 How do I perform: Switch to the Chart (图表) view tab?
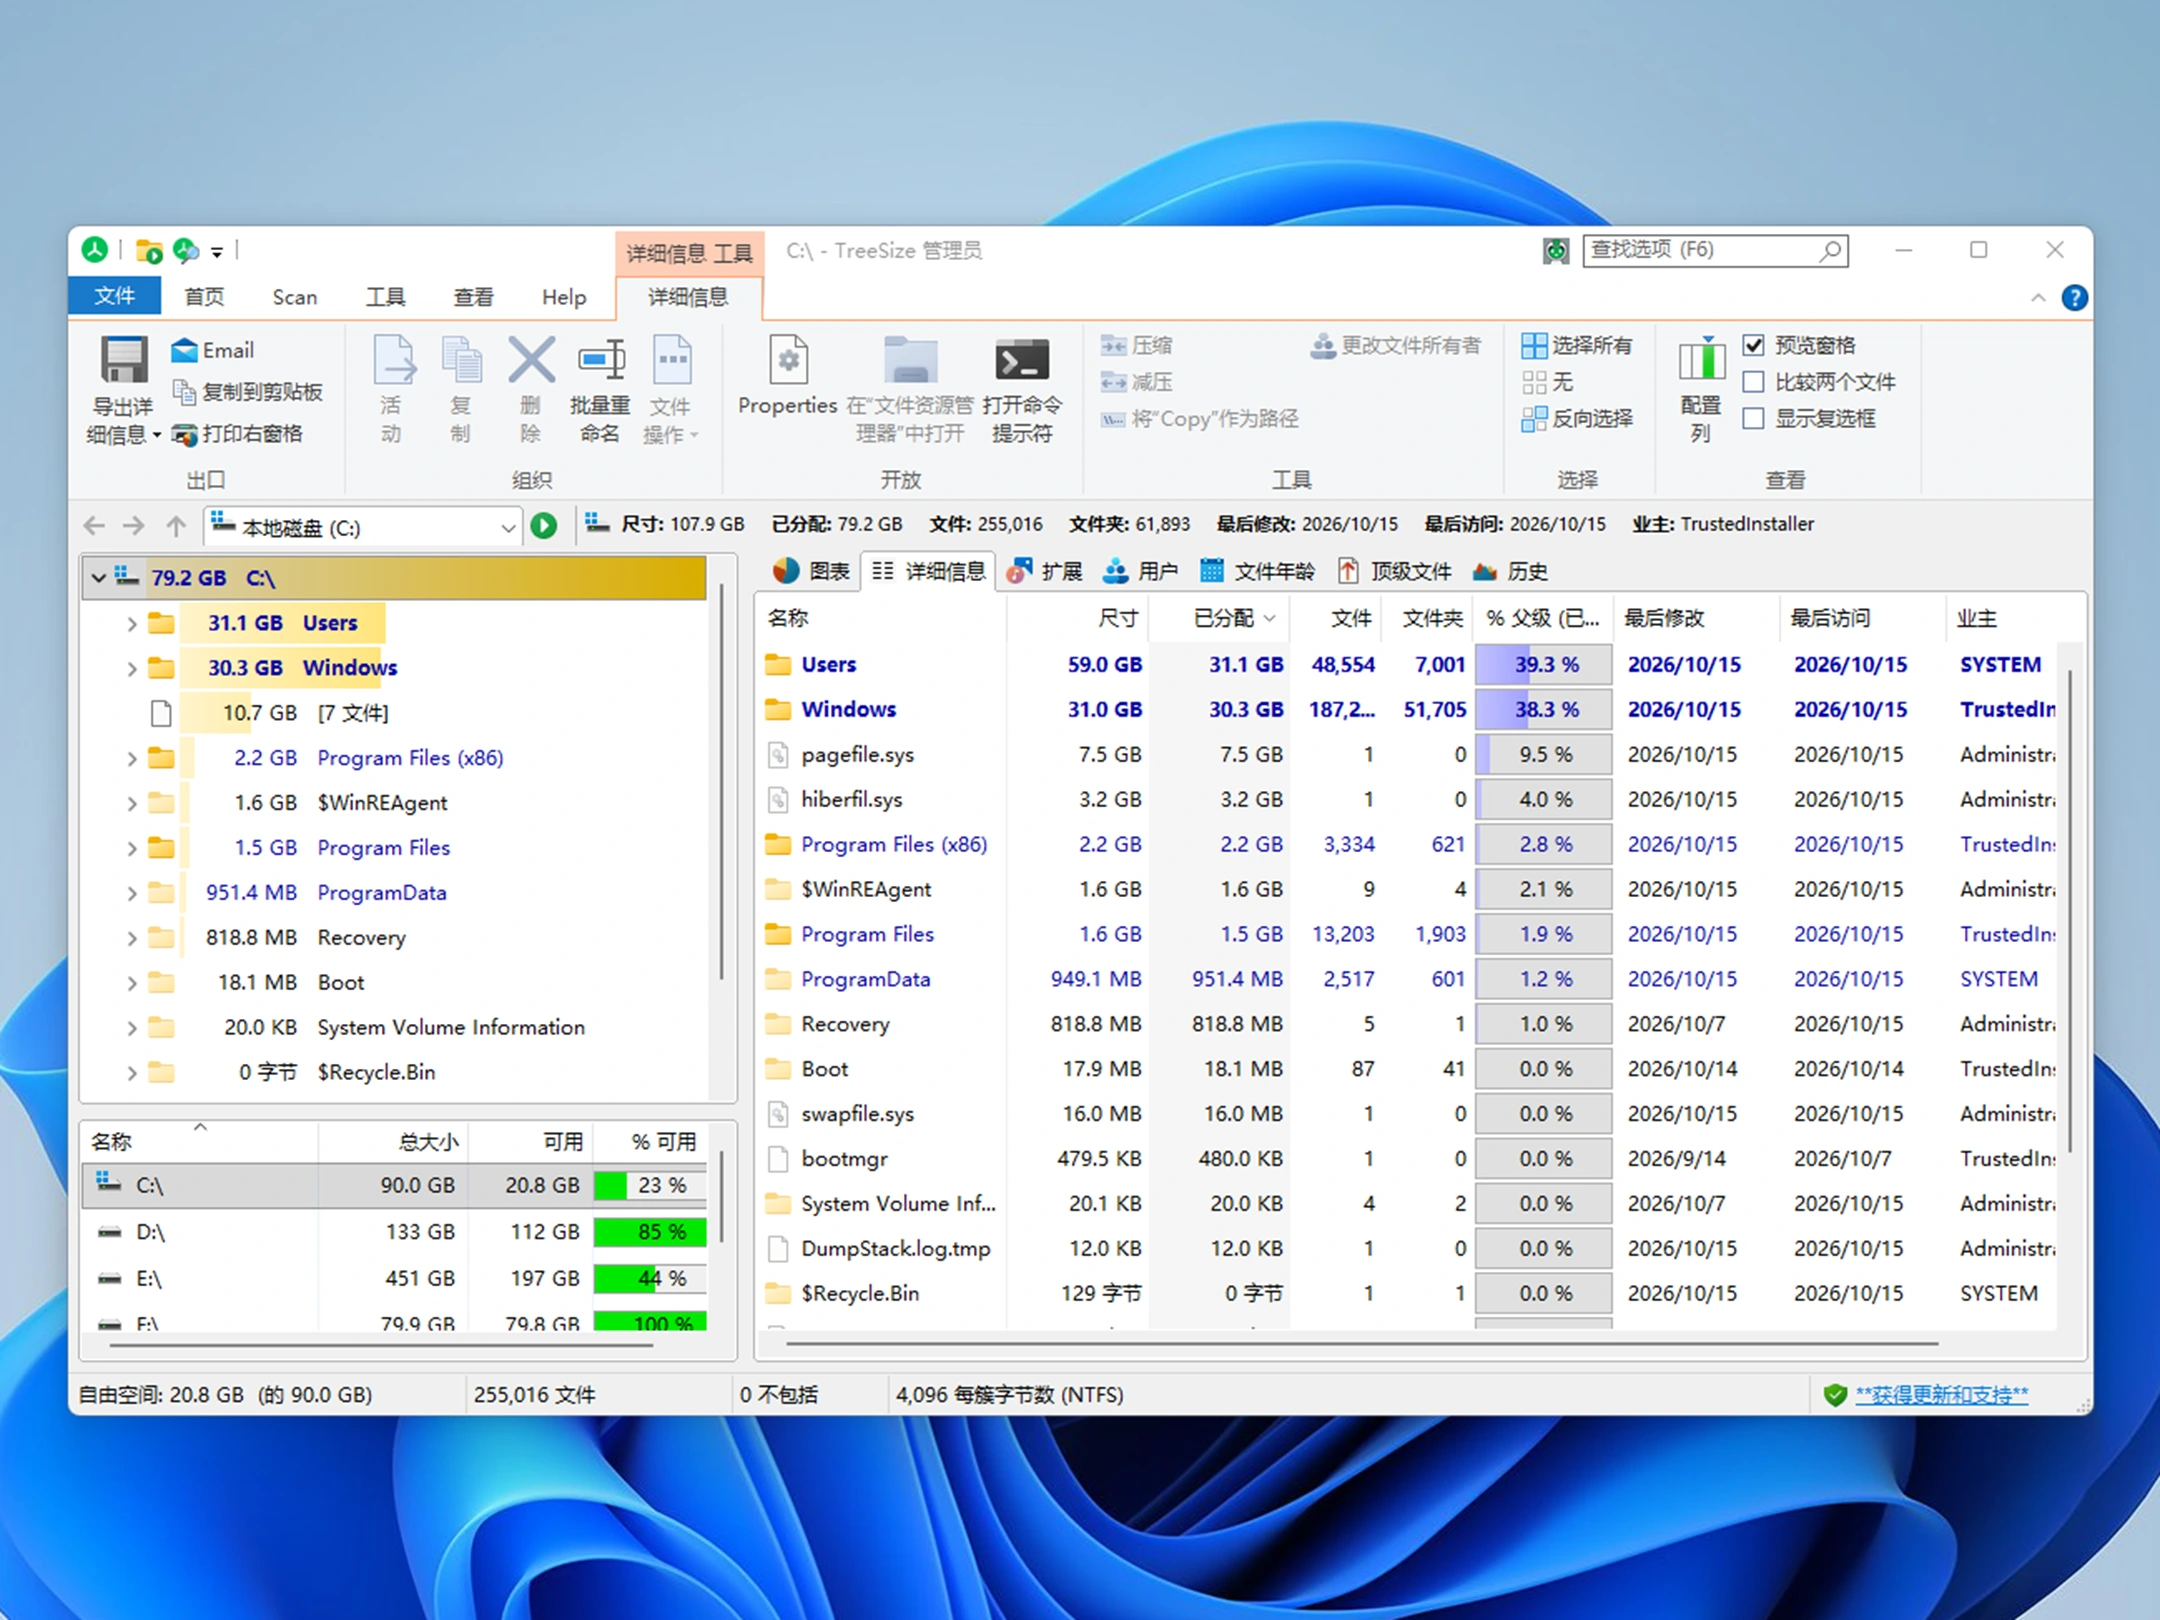[811, 571]
